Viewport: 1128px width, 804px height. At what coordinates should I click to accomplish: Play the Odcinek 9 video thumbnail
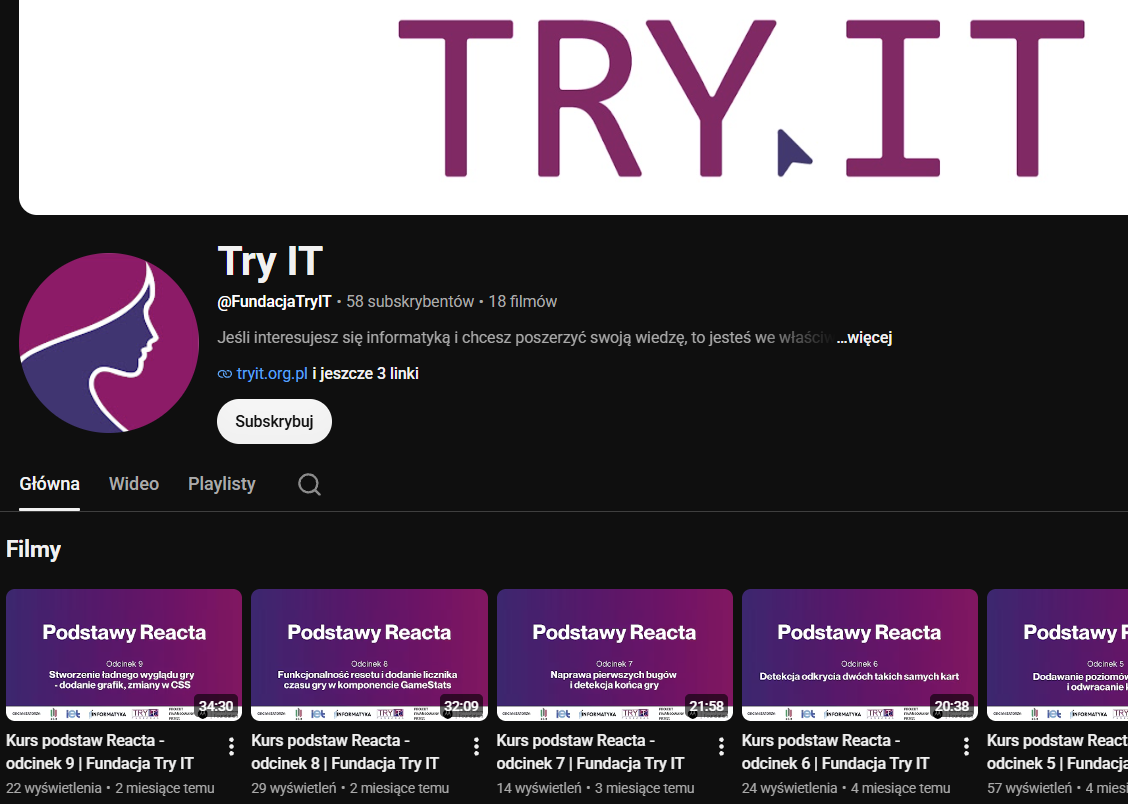(124, 654)
